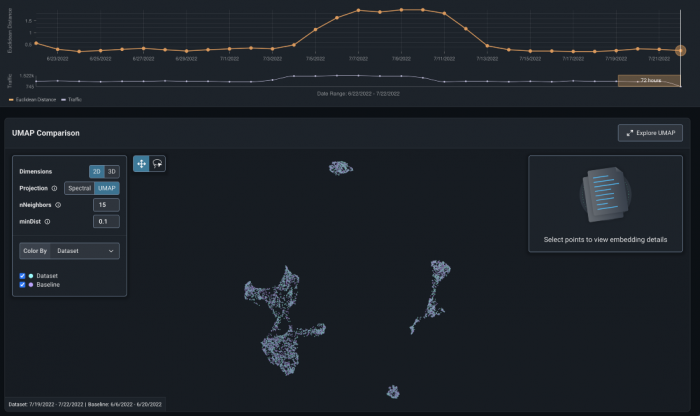The image size is (700, 416).
Task: Click the minDist info icon
Action: [x=47, y=221]
